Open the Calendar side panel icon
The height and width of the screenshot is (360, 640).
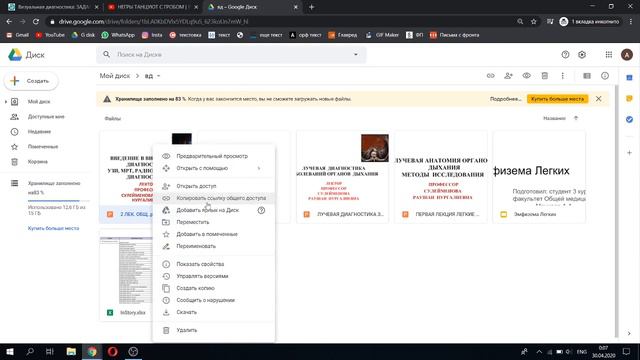tap(629, 78)
